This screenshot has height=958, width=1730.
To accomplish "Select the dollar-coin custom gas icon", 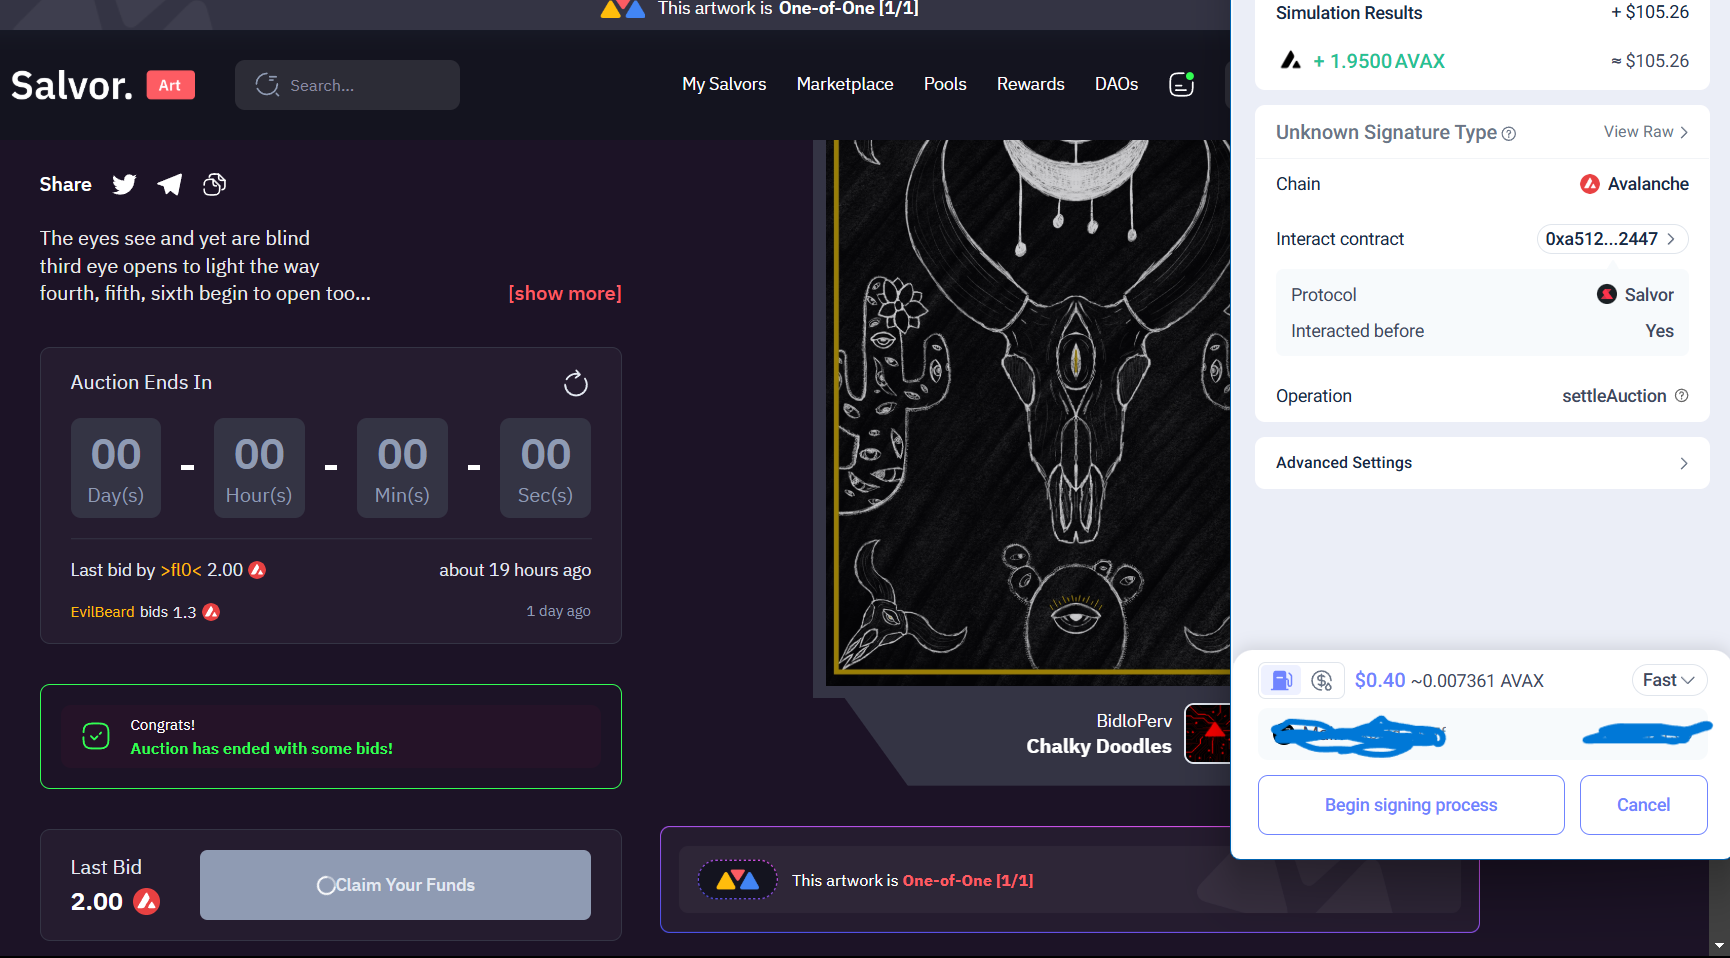I will pos(1322,681).
